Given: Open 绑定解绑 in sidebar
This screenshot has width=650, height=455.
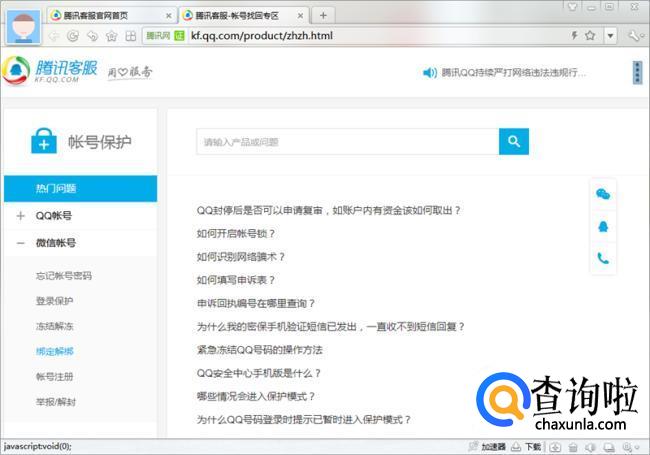Looking at the screenshot, I should [54, 351].
